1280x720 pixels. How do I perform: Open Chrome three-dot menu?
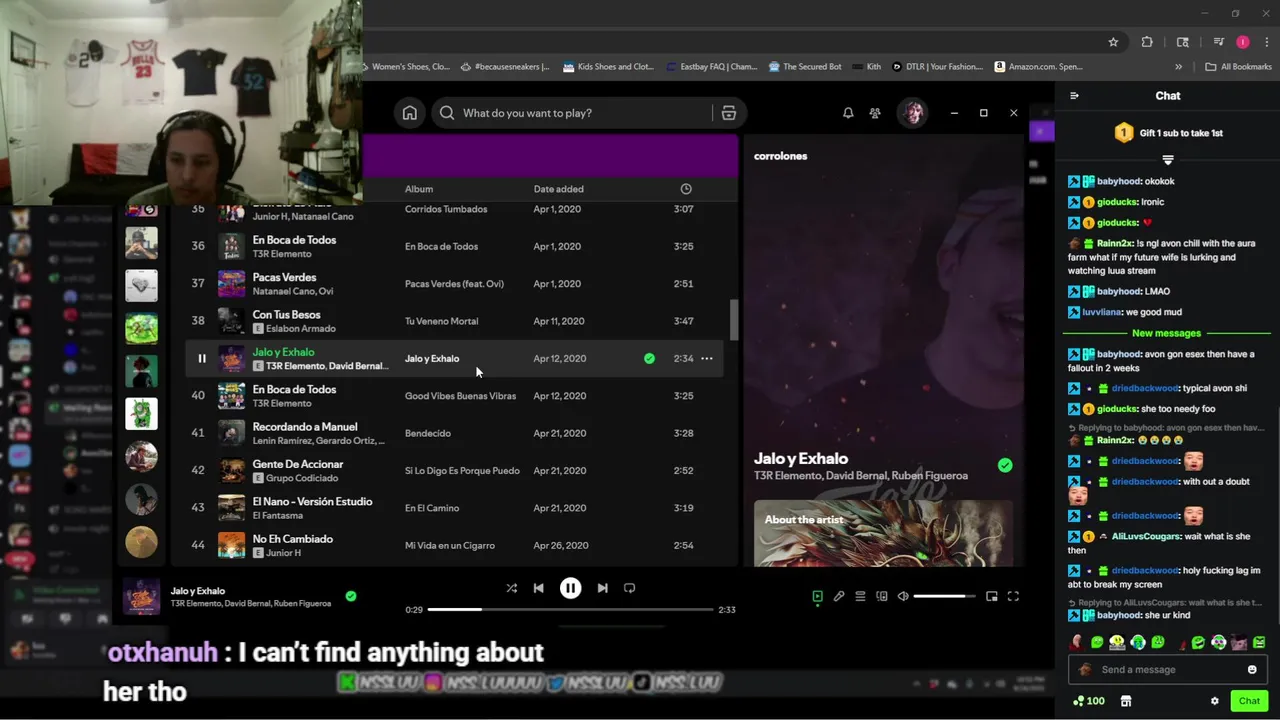(1267, 42)
